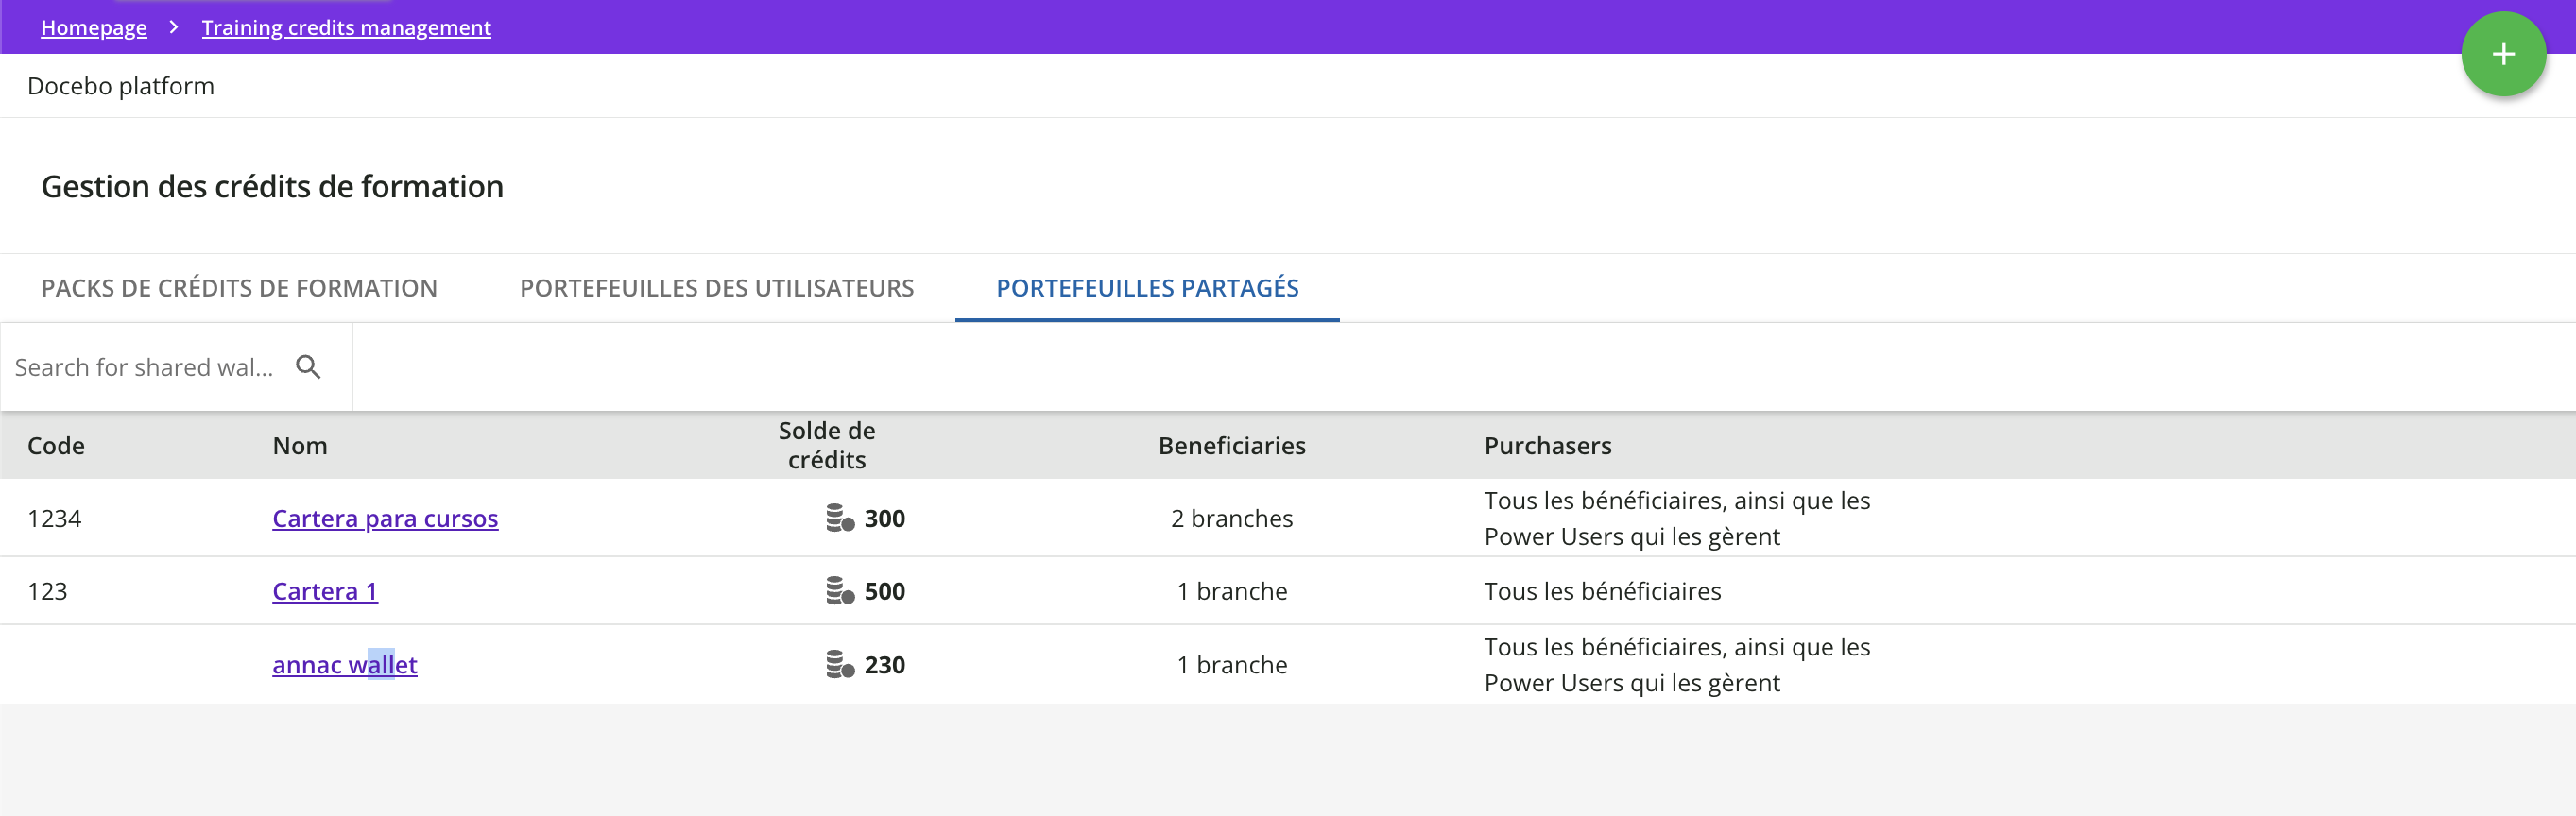The image size is (2576, 816).
Task: Click the Purchasers column header
Action: pos(1547,445)
